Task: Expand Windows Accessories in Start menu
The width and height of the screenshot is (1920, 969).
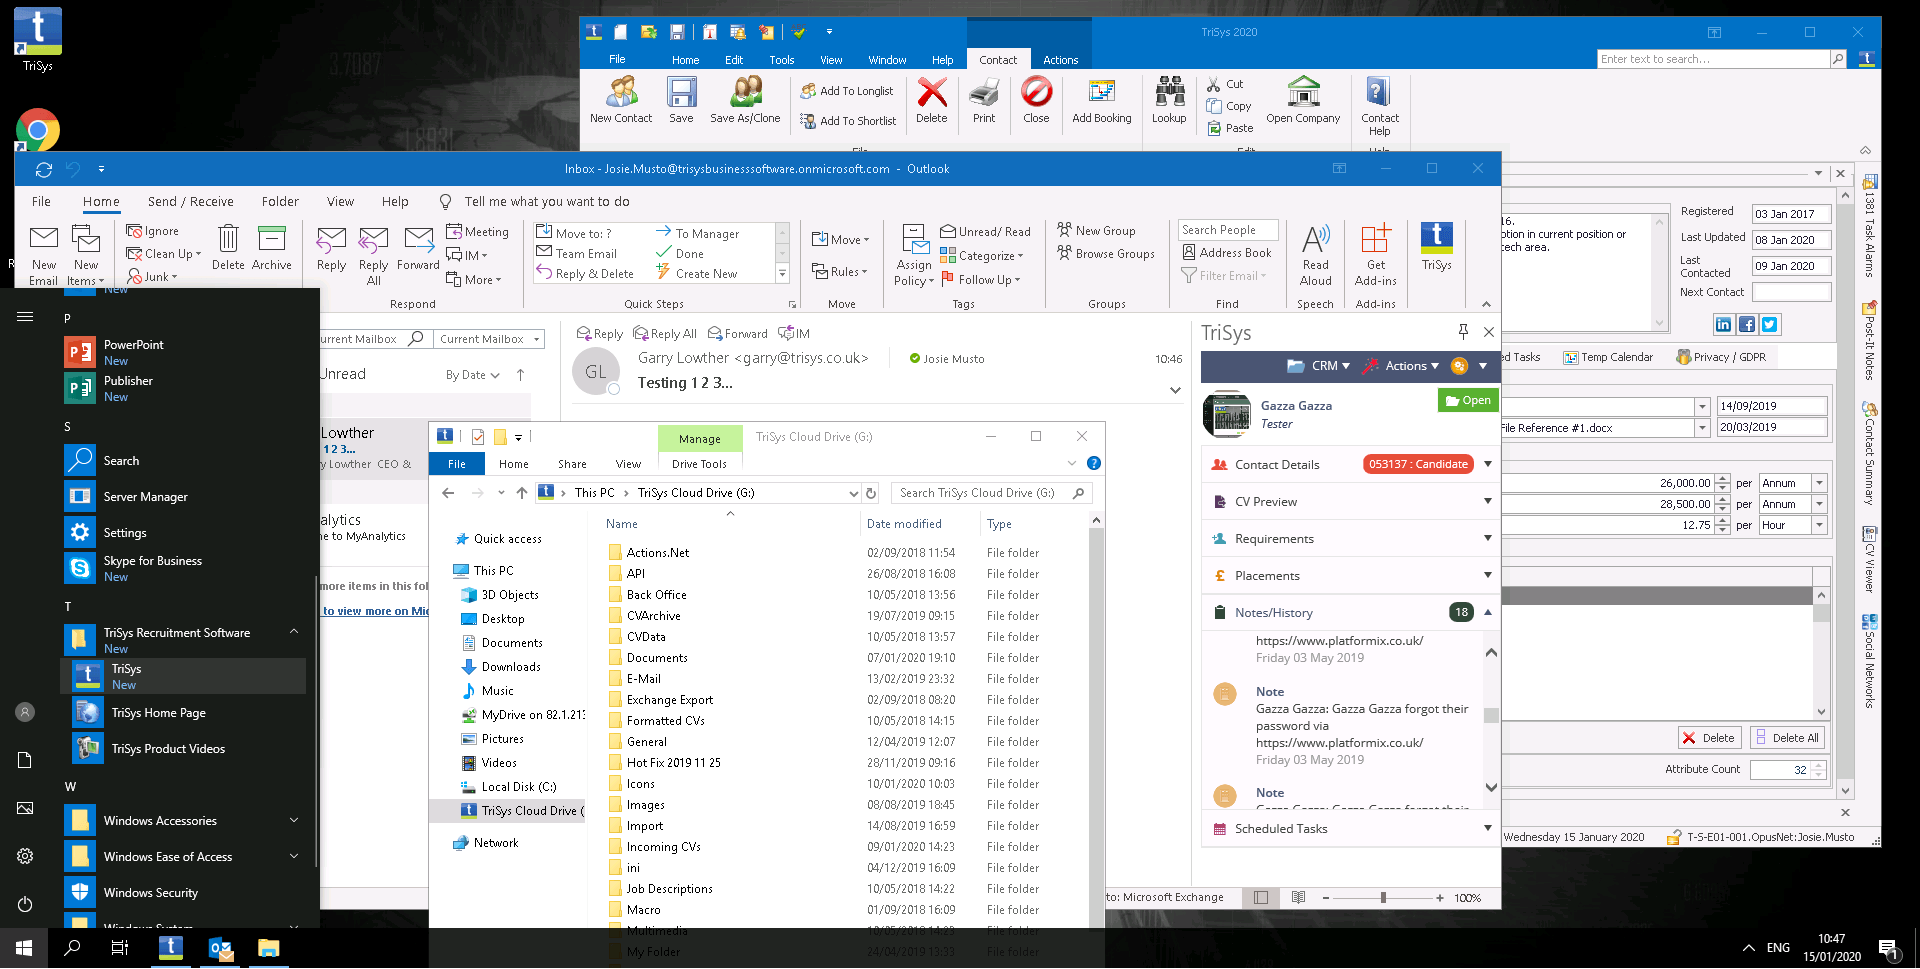Action: [294, 820]
